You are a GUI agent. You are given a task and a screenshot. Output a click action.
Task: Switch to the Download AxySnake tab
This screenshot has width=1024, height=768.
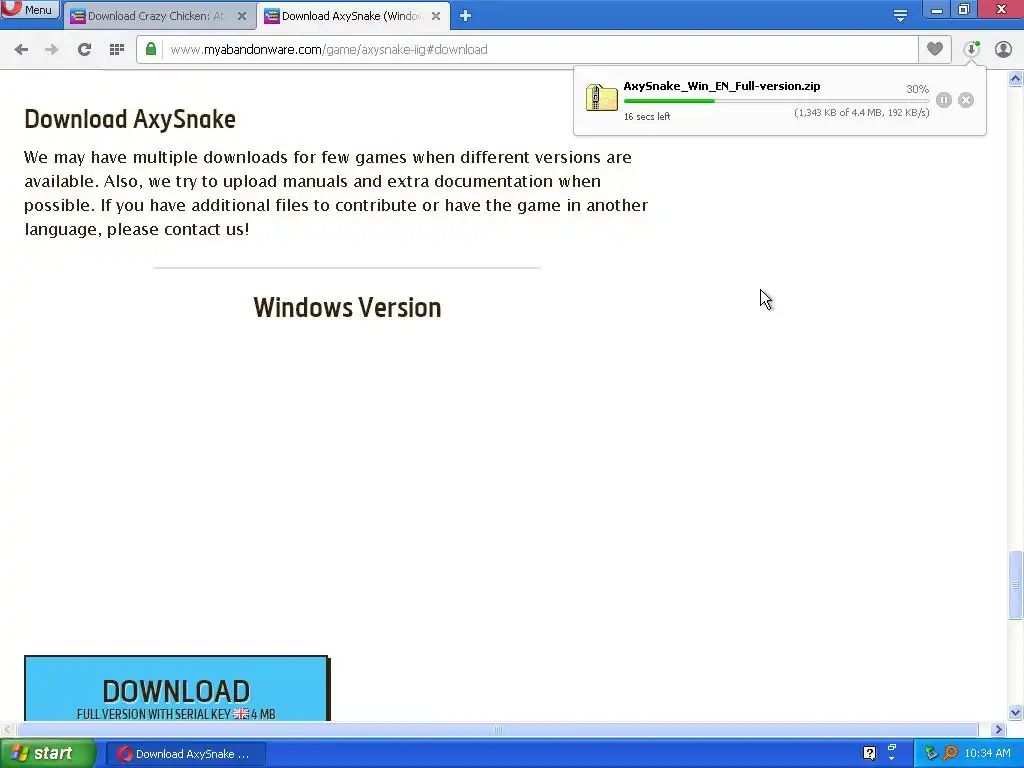(351, 16)
